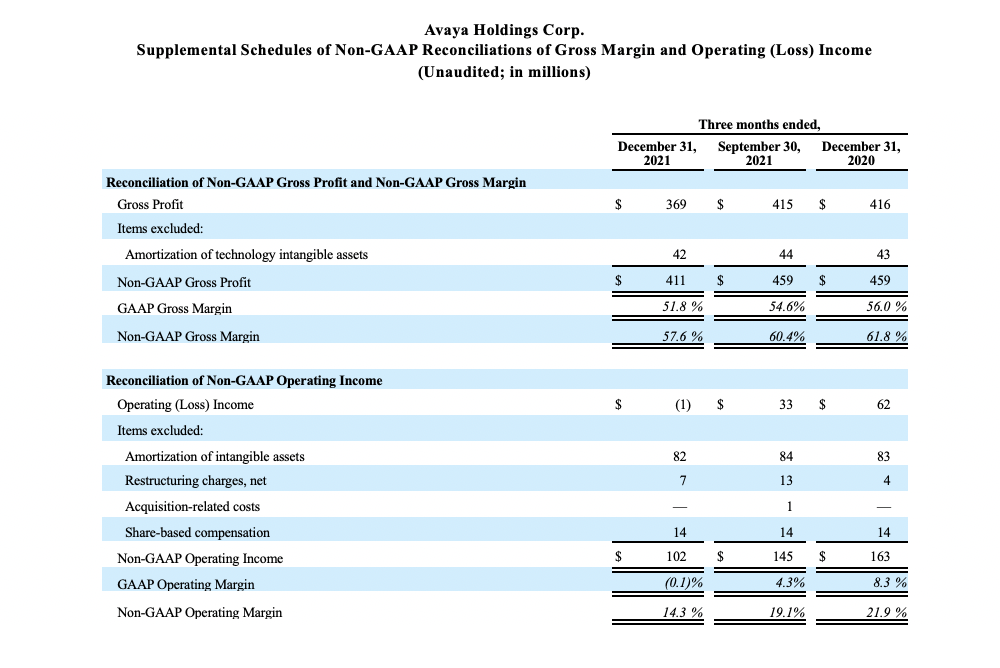Click the 'GAAP Operating Margin' row label
The image size is (1000, 668).
pyautogui.click(x=186, y=584)
